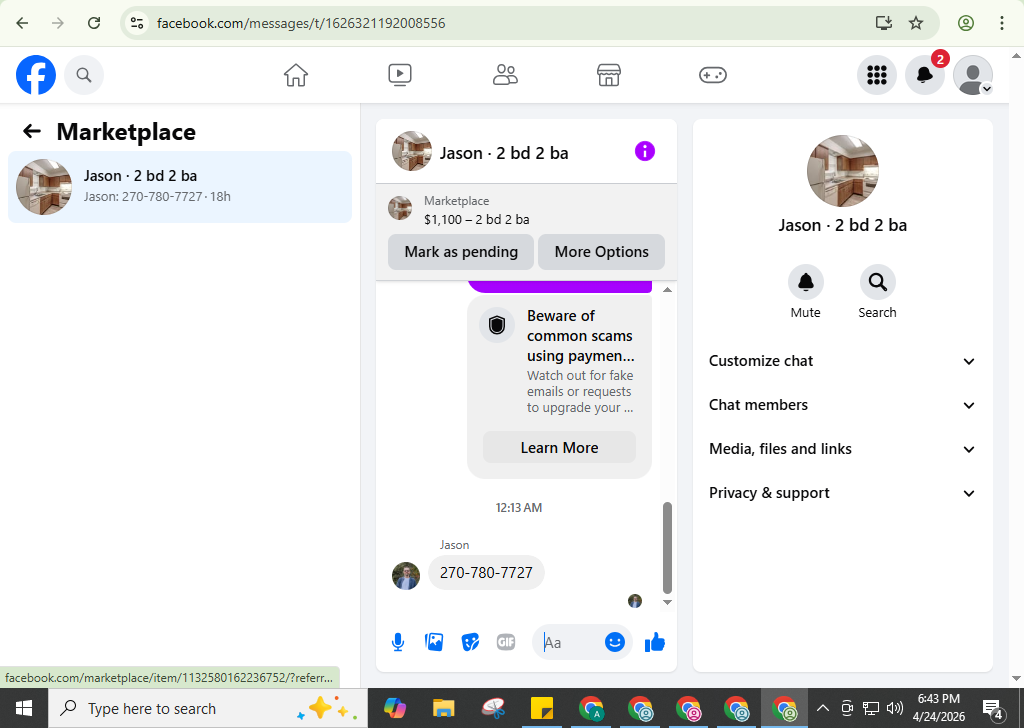Screen dimensions: 1024x728
Task: Open the GIF picker
Action: 506,642
